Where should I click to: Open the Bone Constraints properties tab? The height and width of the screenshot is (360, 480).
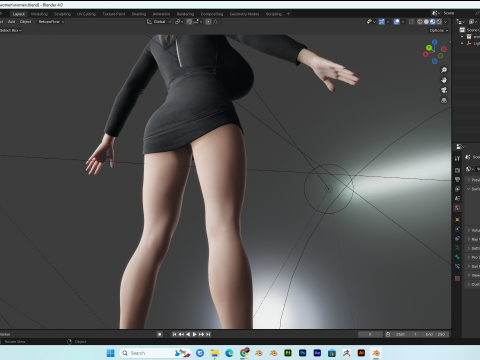457,266
